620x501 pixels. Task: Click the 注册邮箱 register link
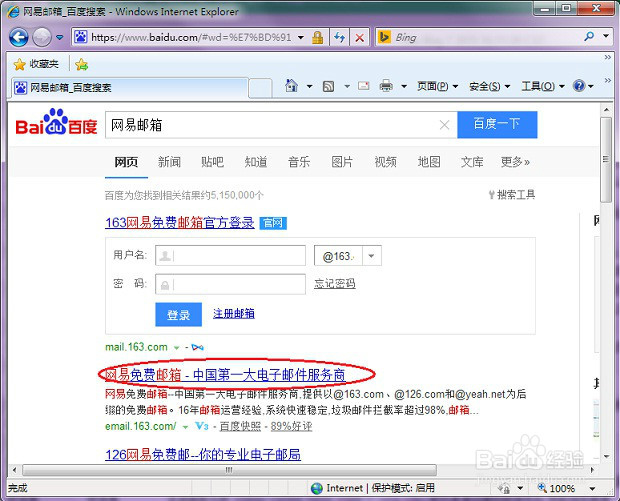point(234,314)
